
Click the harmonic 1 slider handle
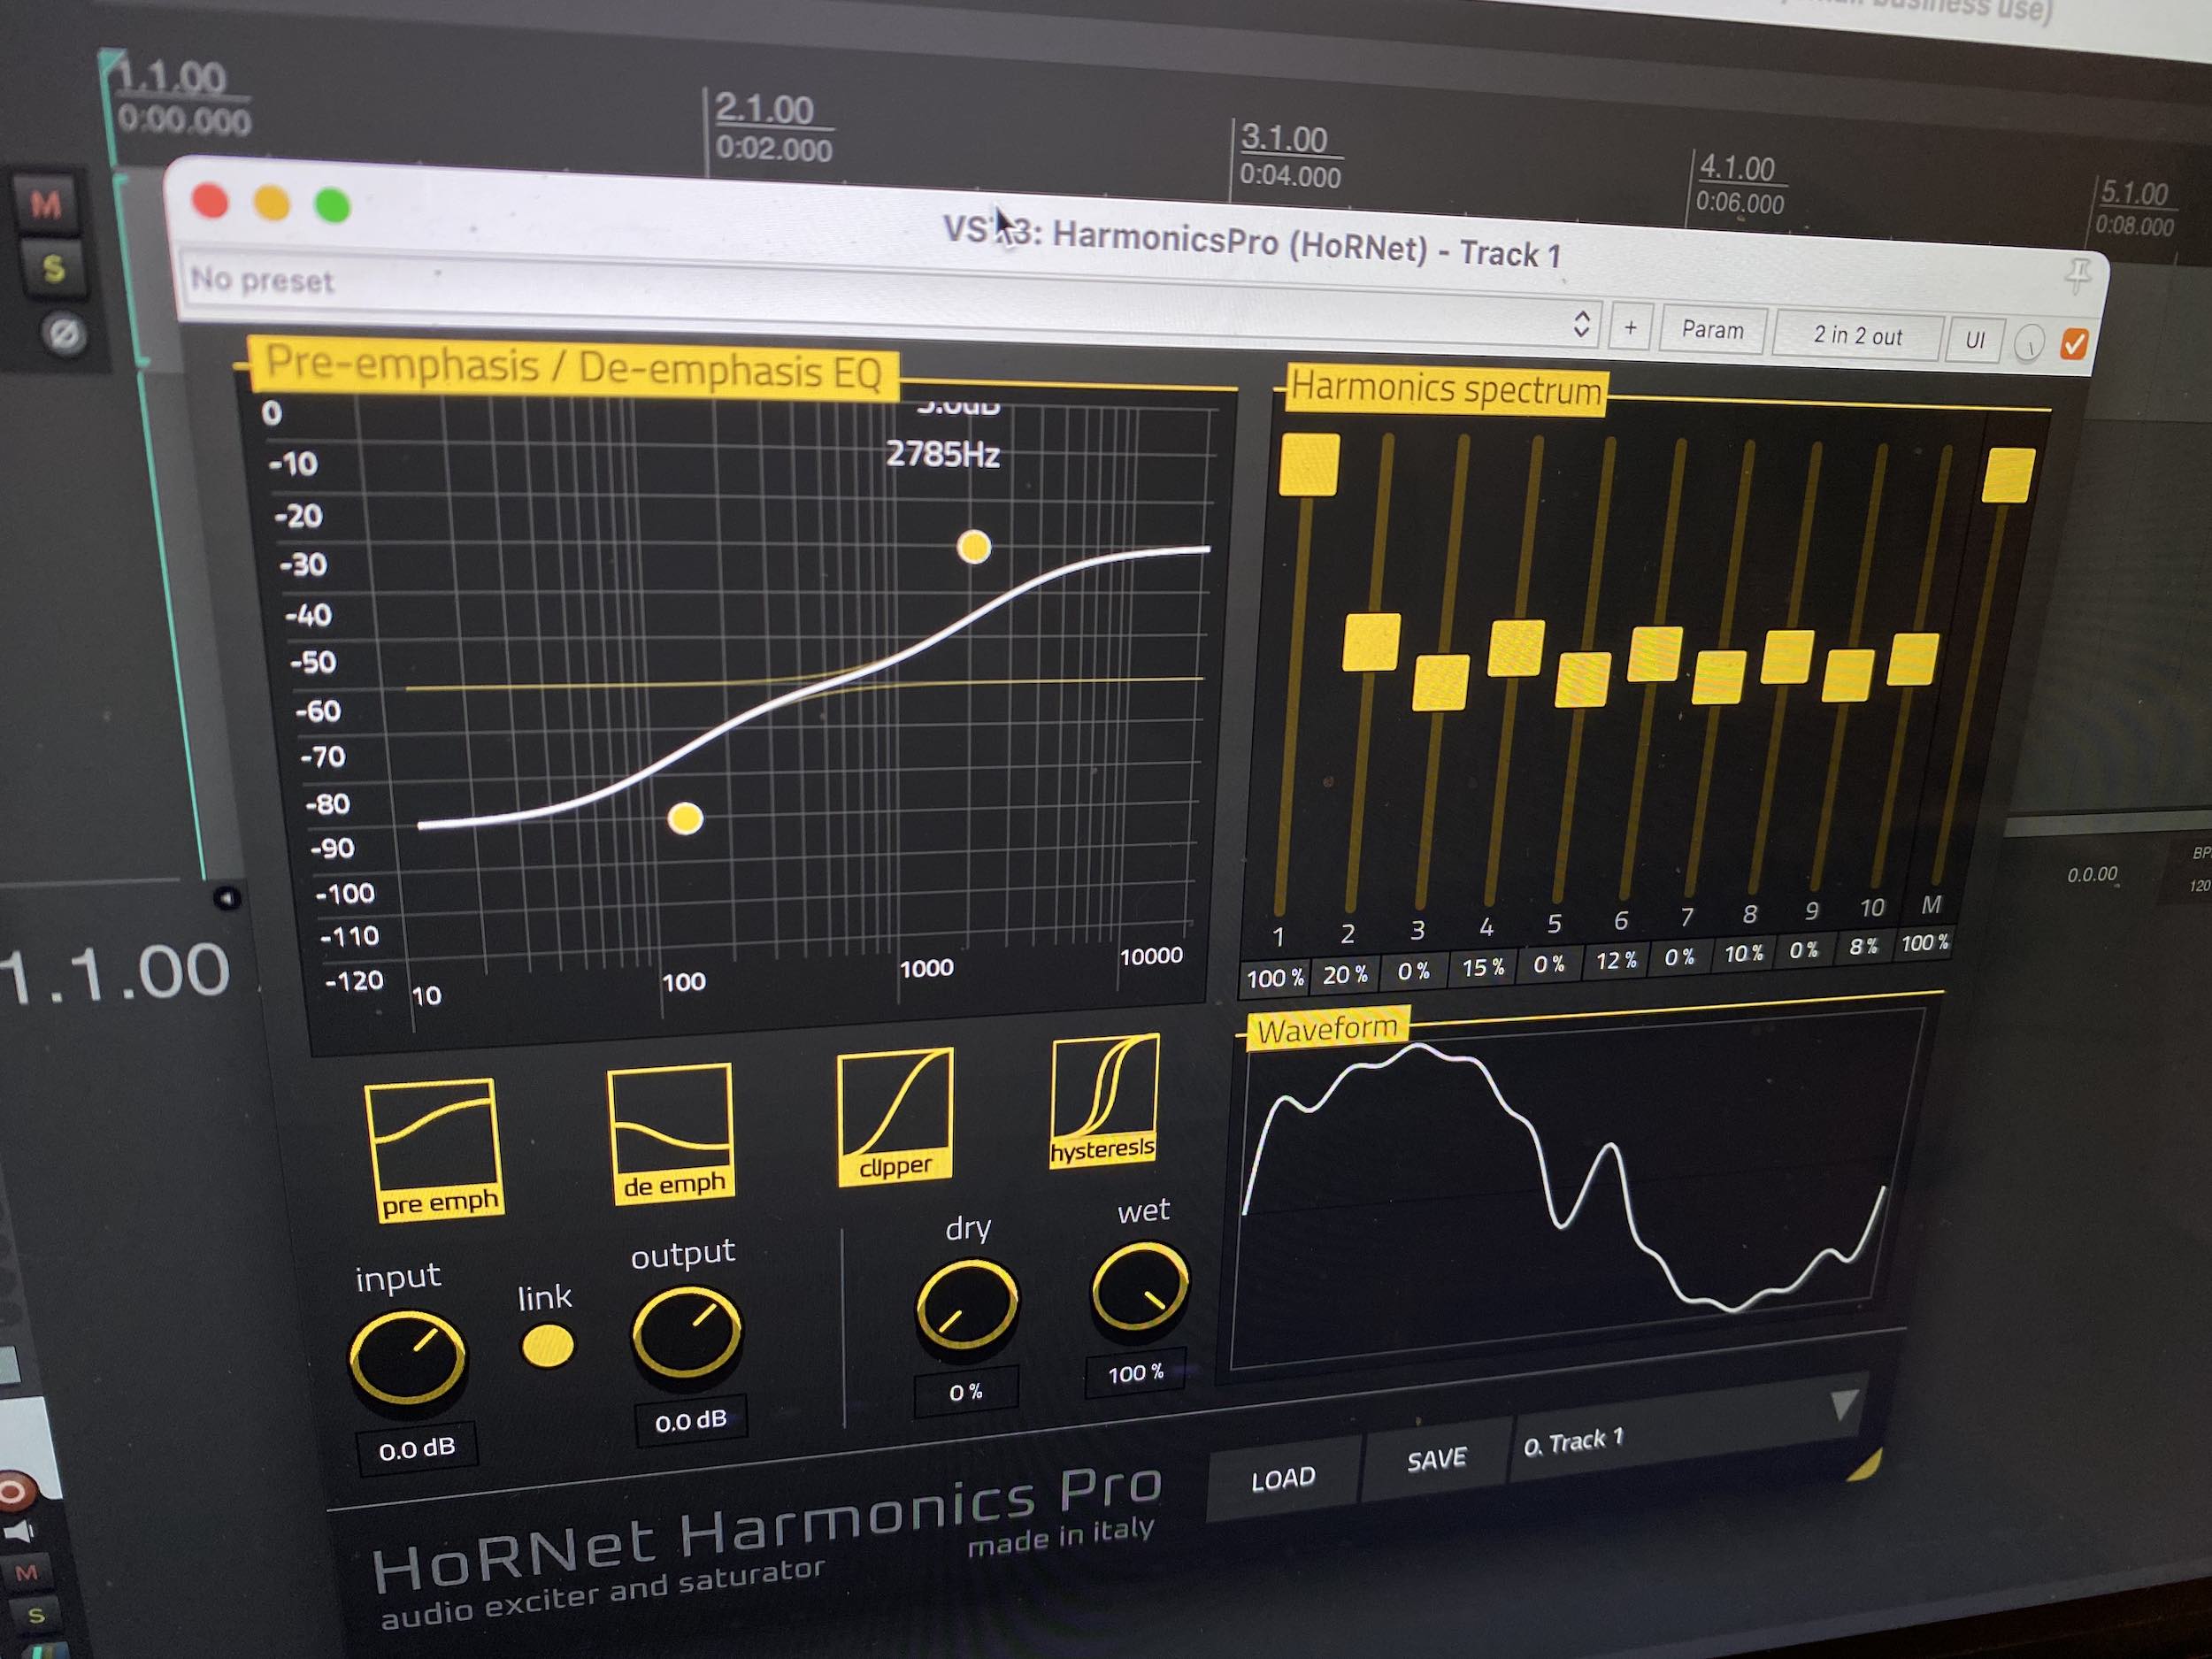[x=1309, y=464]
